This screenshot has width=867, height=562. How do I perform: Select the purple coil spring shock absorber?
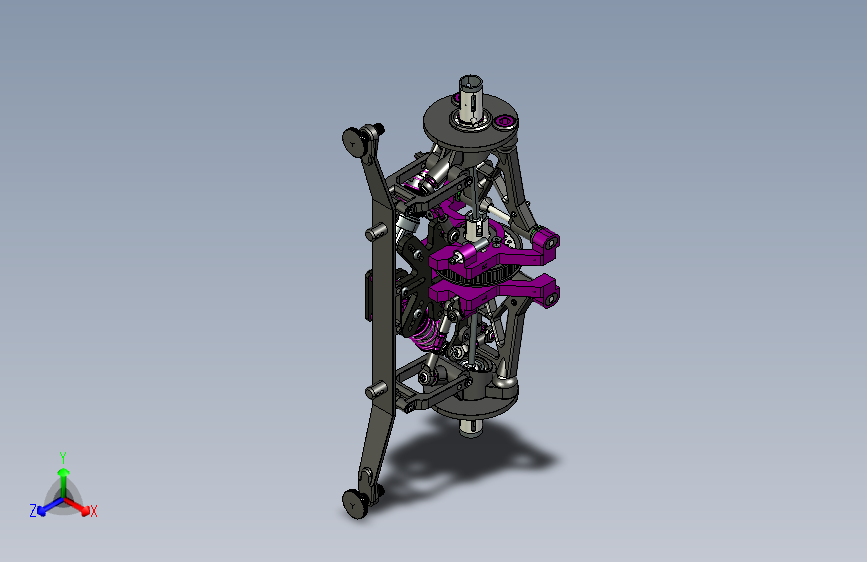click(x=426, y=336)
